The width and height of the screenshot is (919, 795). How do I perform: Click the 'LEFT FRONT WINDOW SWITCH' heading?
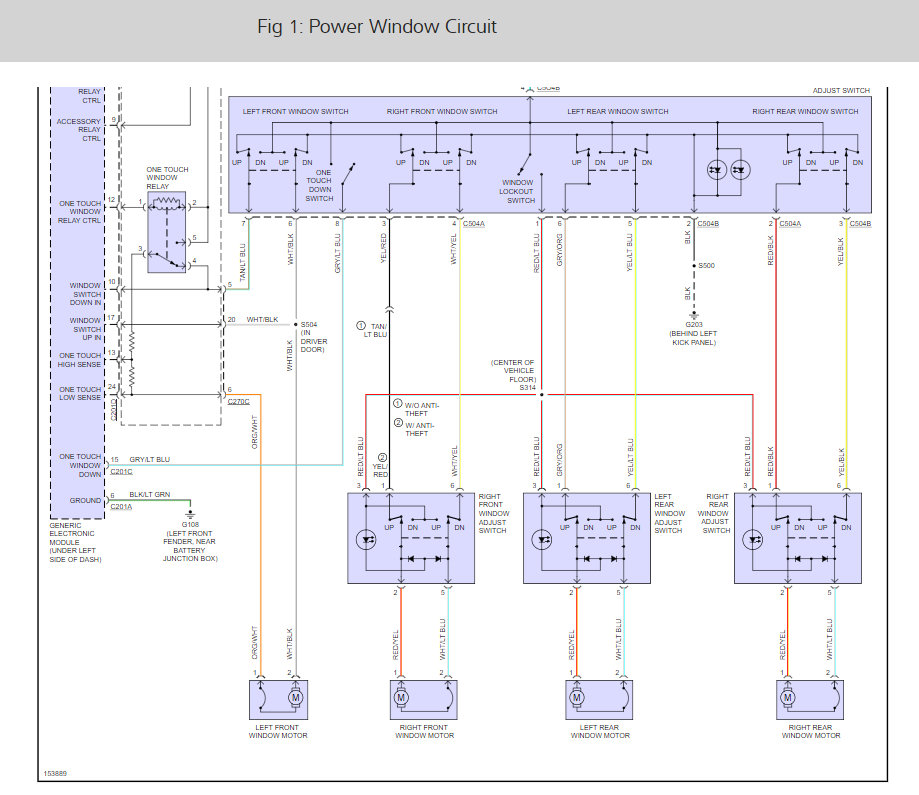(295, 111)
